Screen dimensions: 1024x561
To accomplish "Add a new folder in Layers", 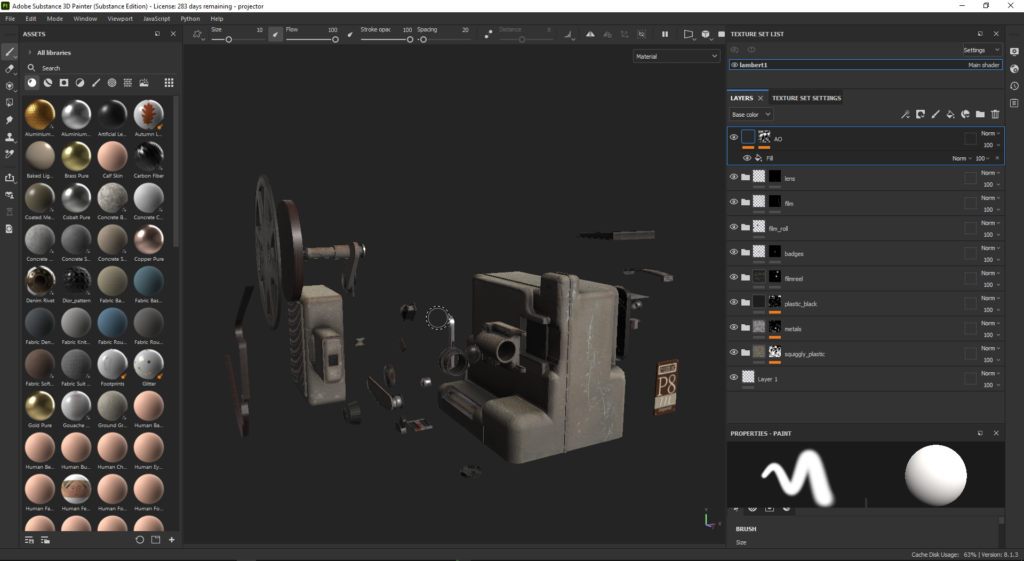I will click(980, 115).
